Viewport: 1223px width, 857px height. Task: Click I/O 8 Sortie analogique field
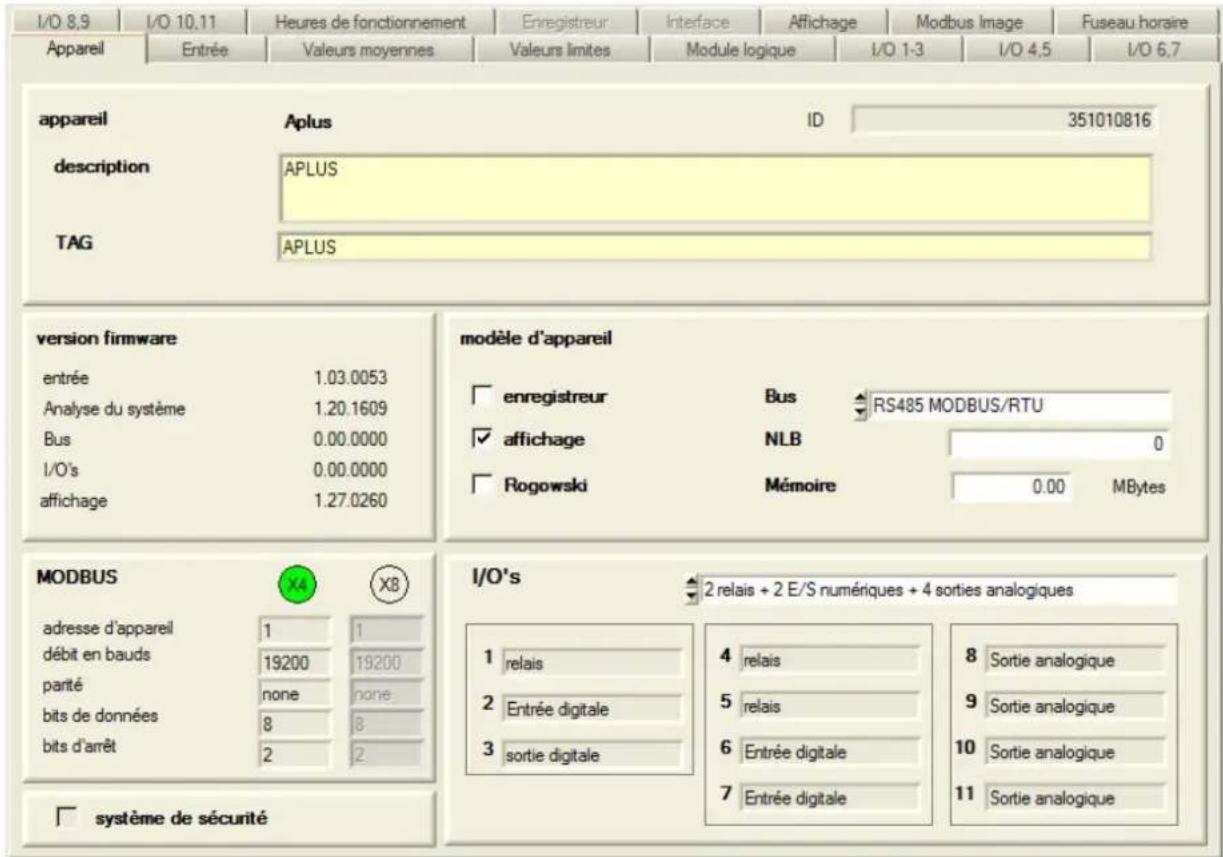(1074, 660)
